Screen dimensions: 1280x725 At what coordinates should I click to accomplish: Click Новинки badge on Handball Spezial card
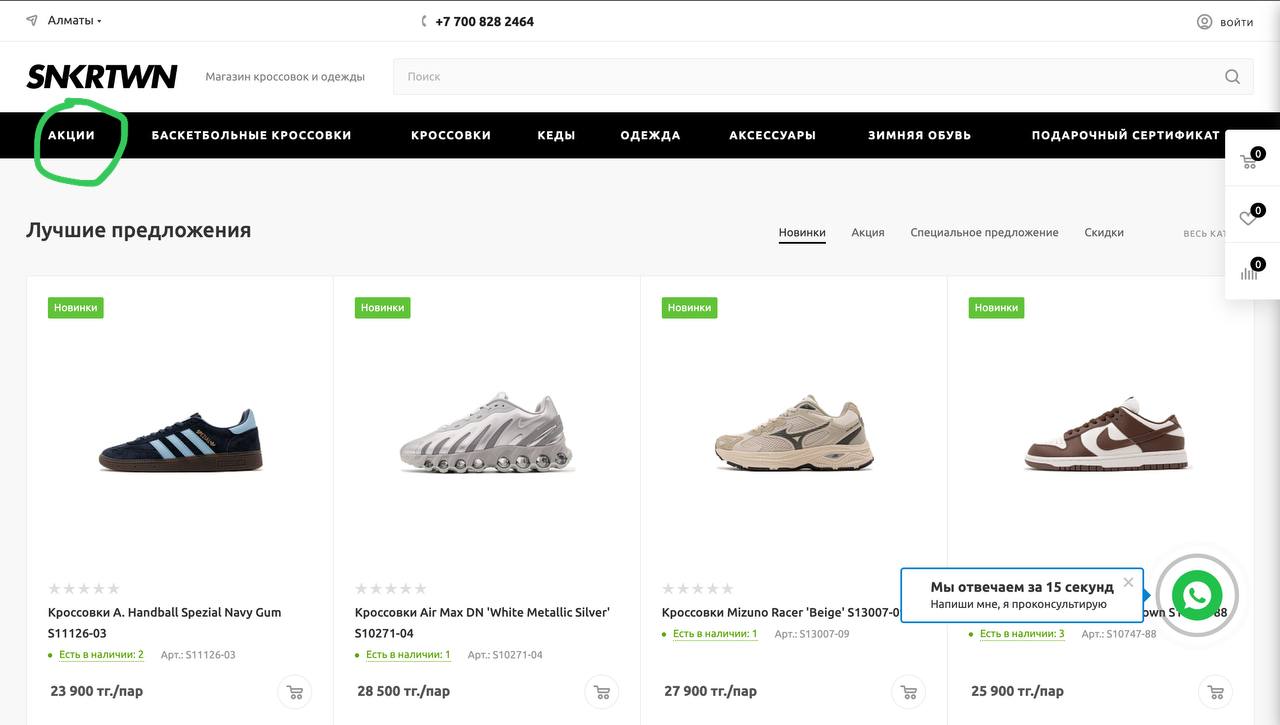pyautogui.click(x=76, y=308)
